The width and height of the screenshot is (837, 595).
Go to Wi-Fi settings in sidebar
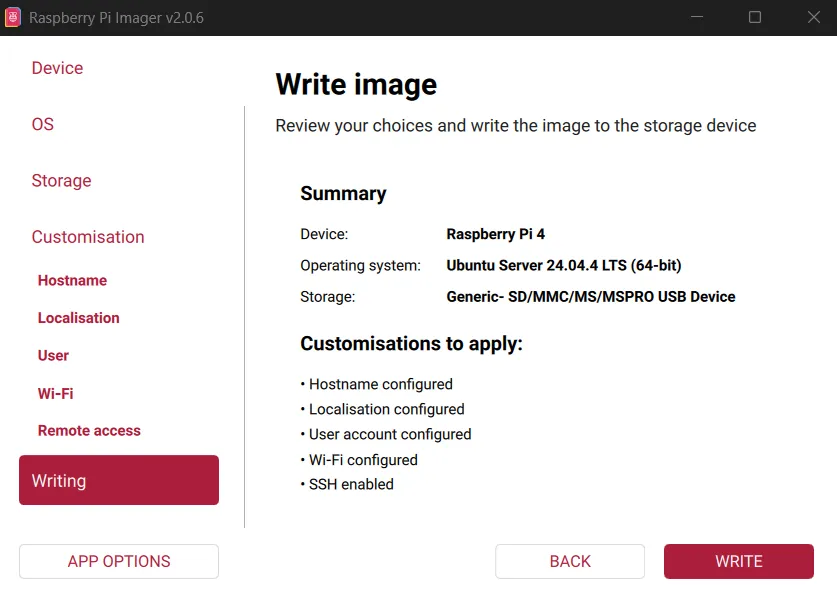tap(55, 394)
